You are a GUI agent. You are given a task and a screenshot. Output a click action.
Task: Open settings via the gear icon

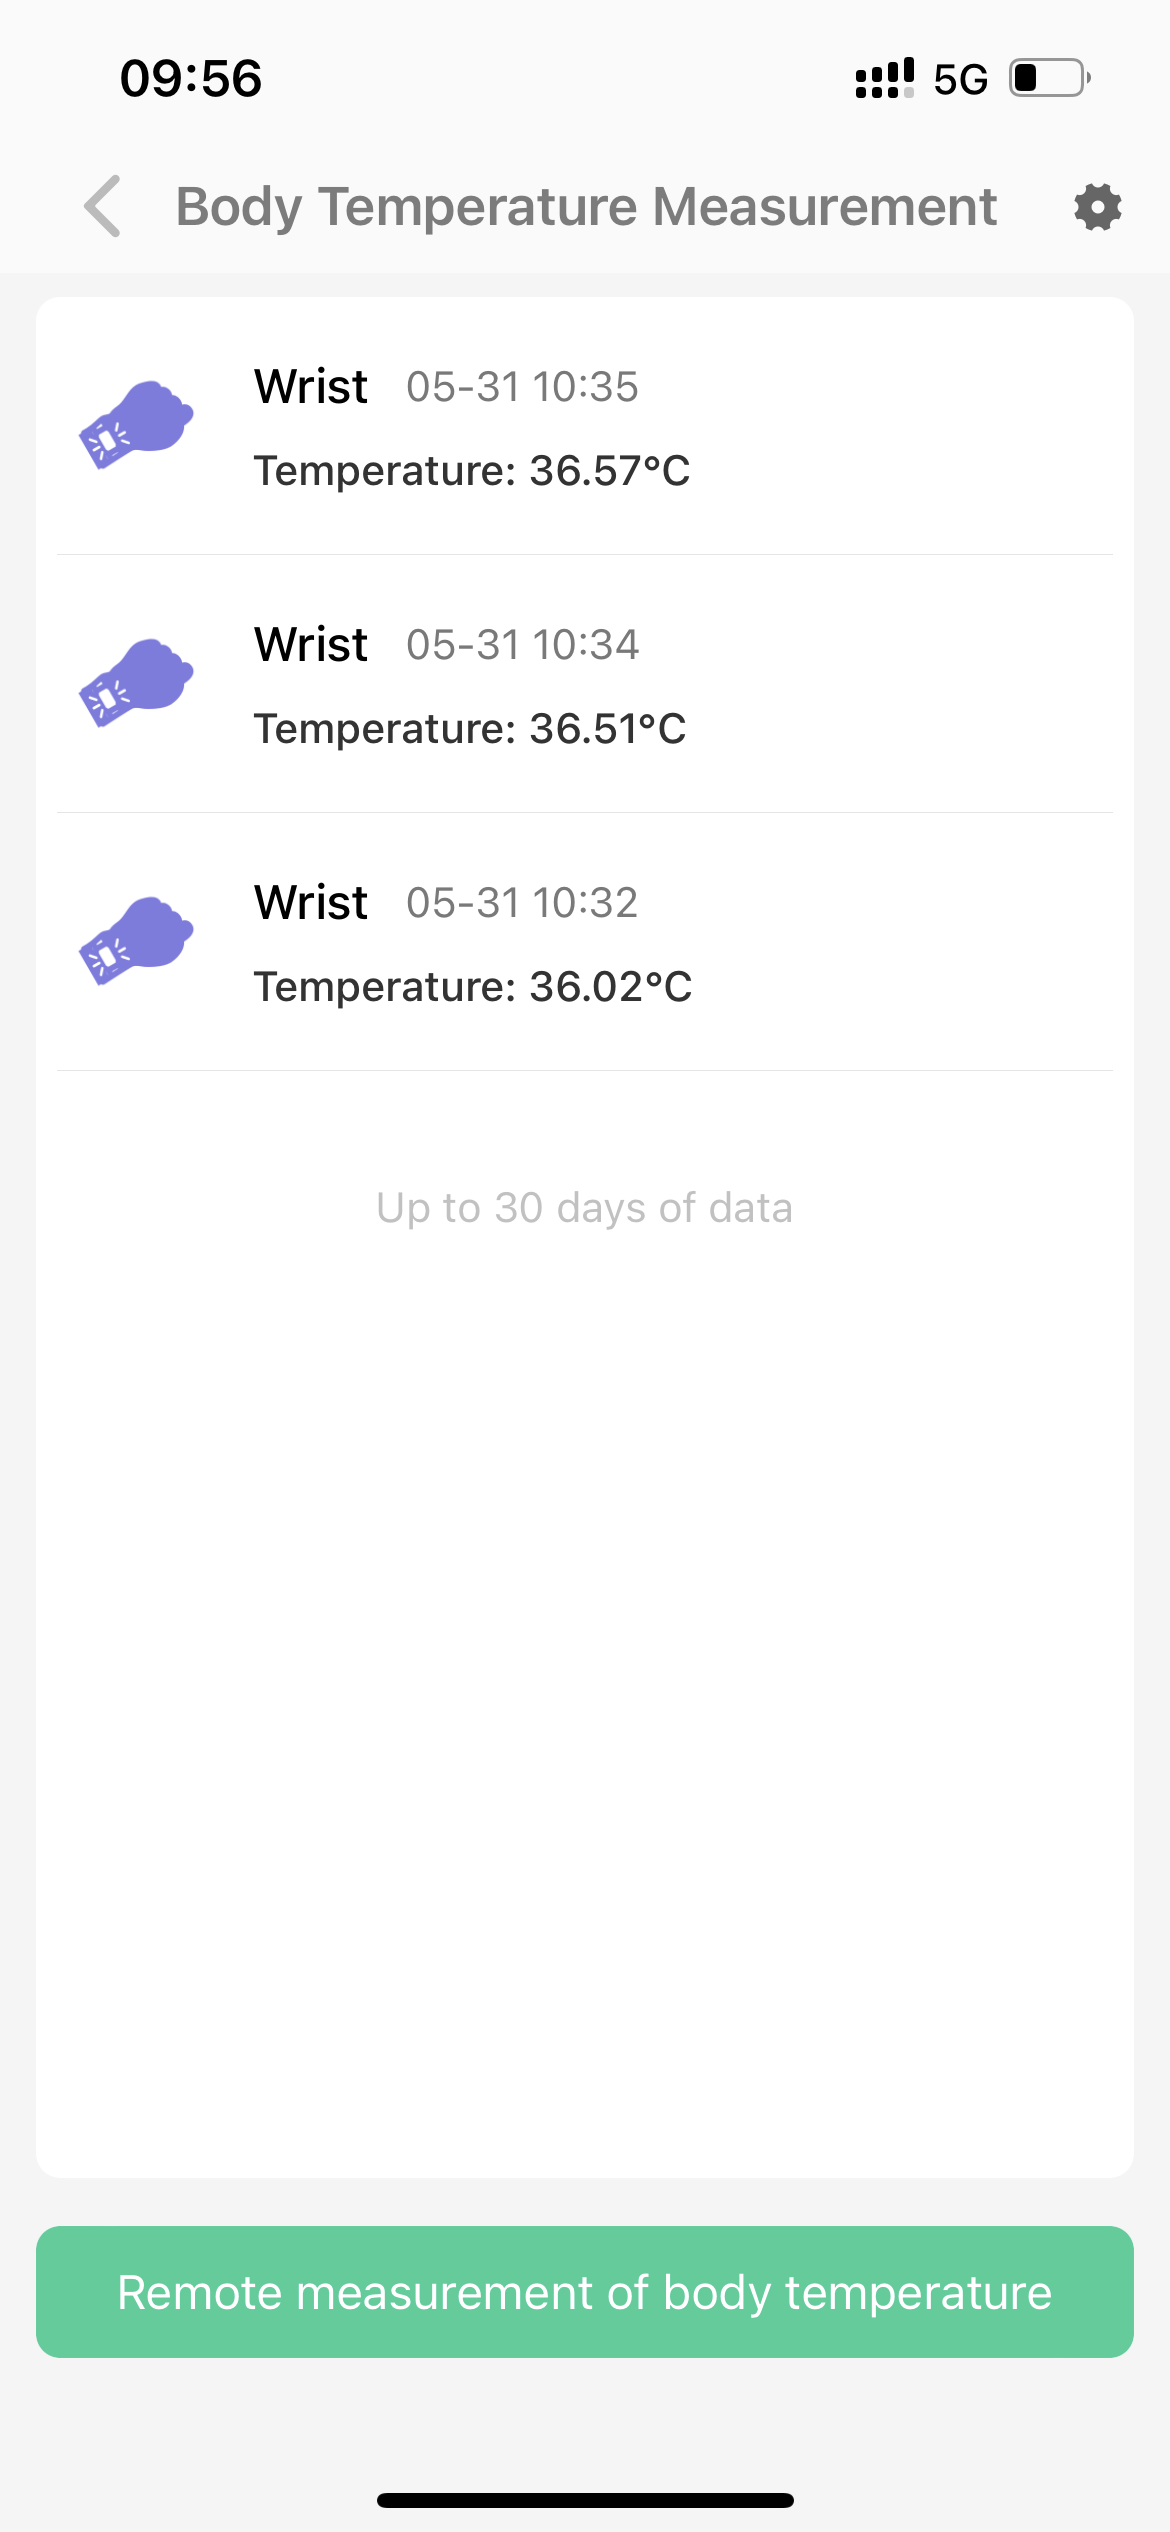1097,207
